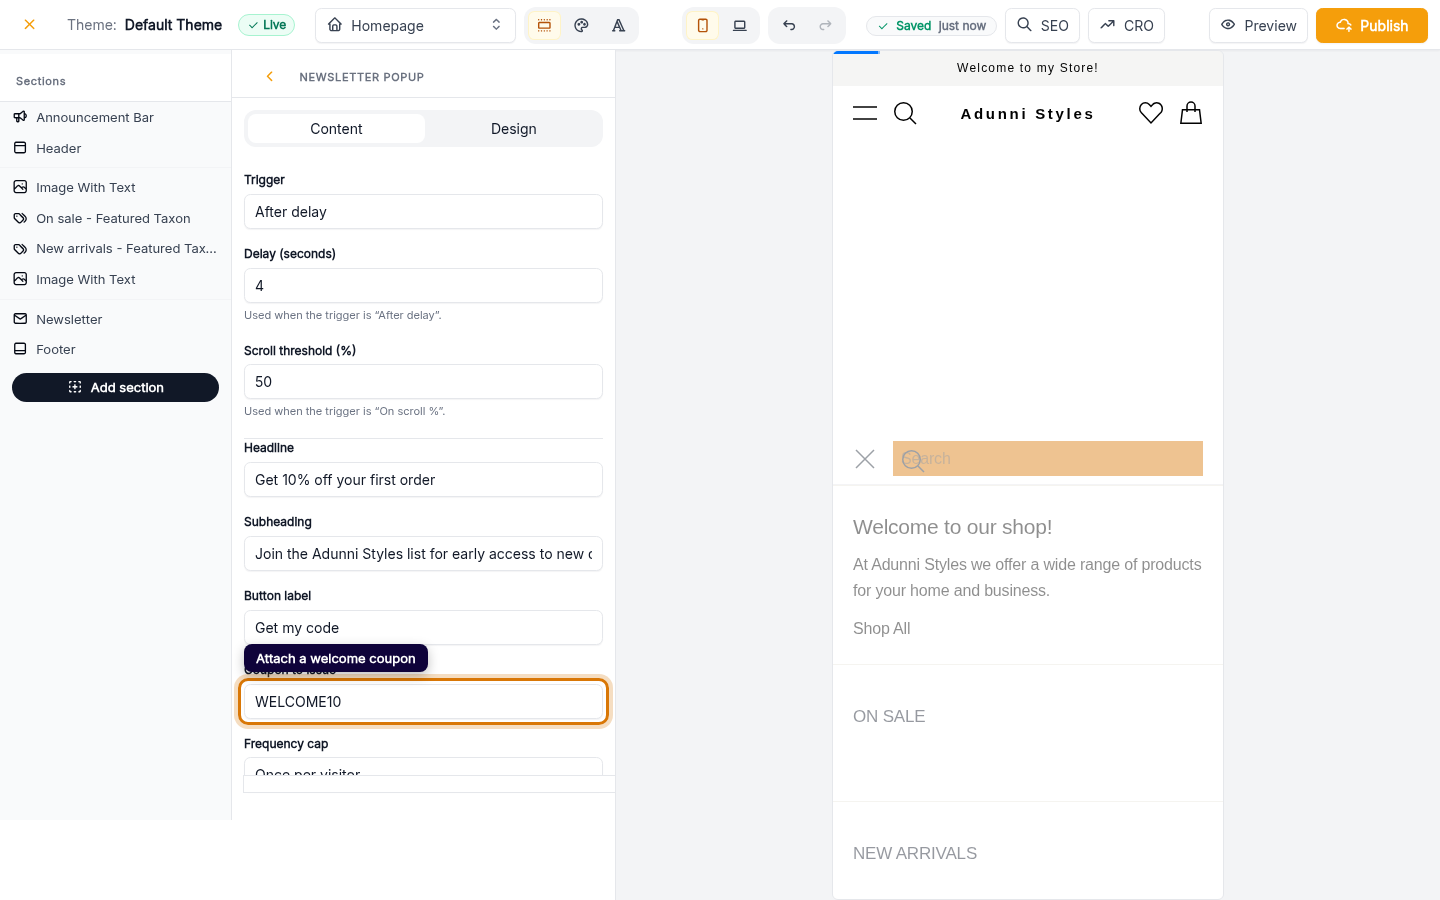This screenshot has width=1440, height=900.
Task: Click the Search field in store preview
Action: click(x=1048, y=459)
